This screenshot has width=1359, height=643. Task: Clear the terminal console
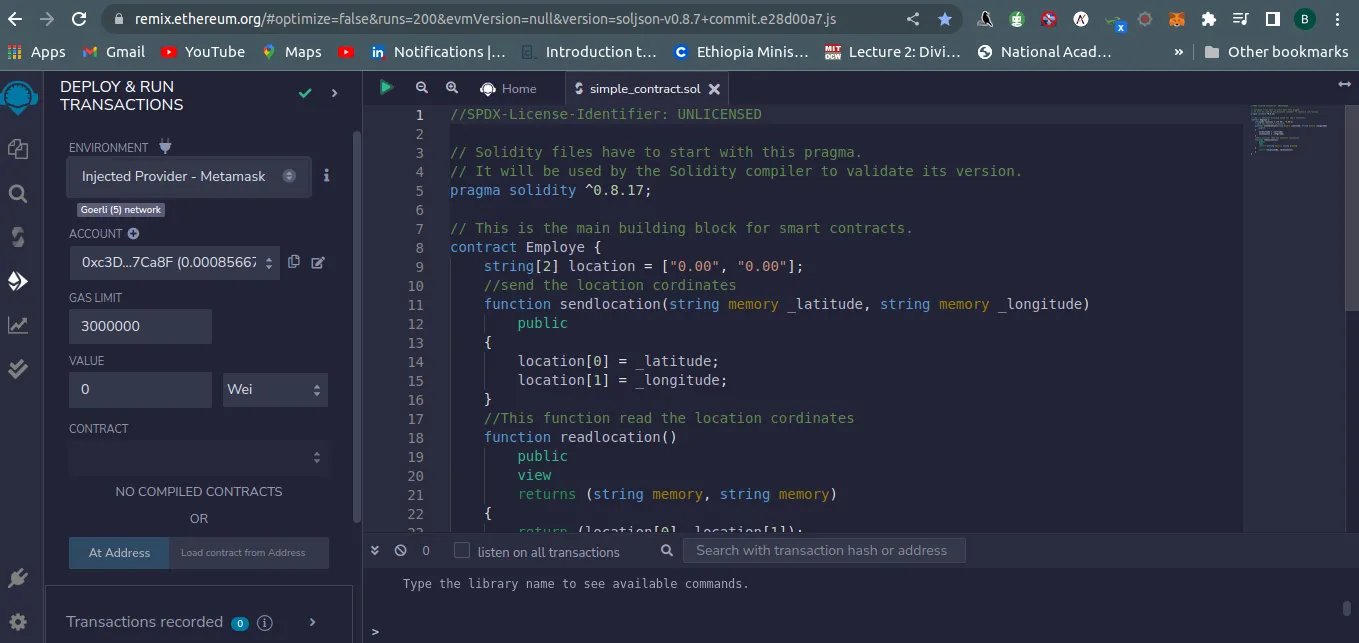pyautogui.click(x=400, y=550)
